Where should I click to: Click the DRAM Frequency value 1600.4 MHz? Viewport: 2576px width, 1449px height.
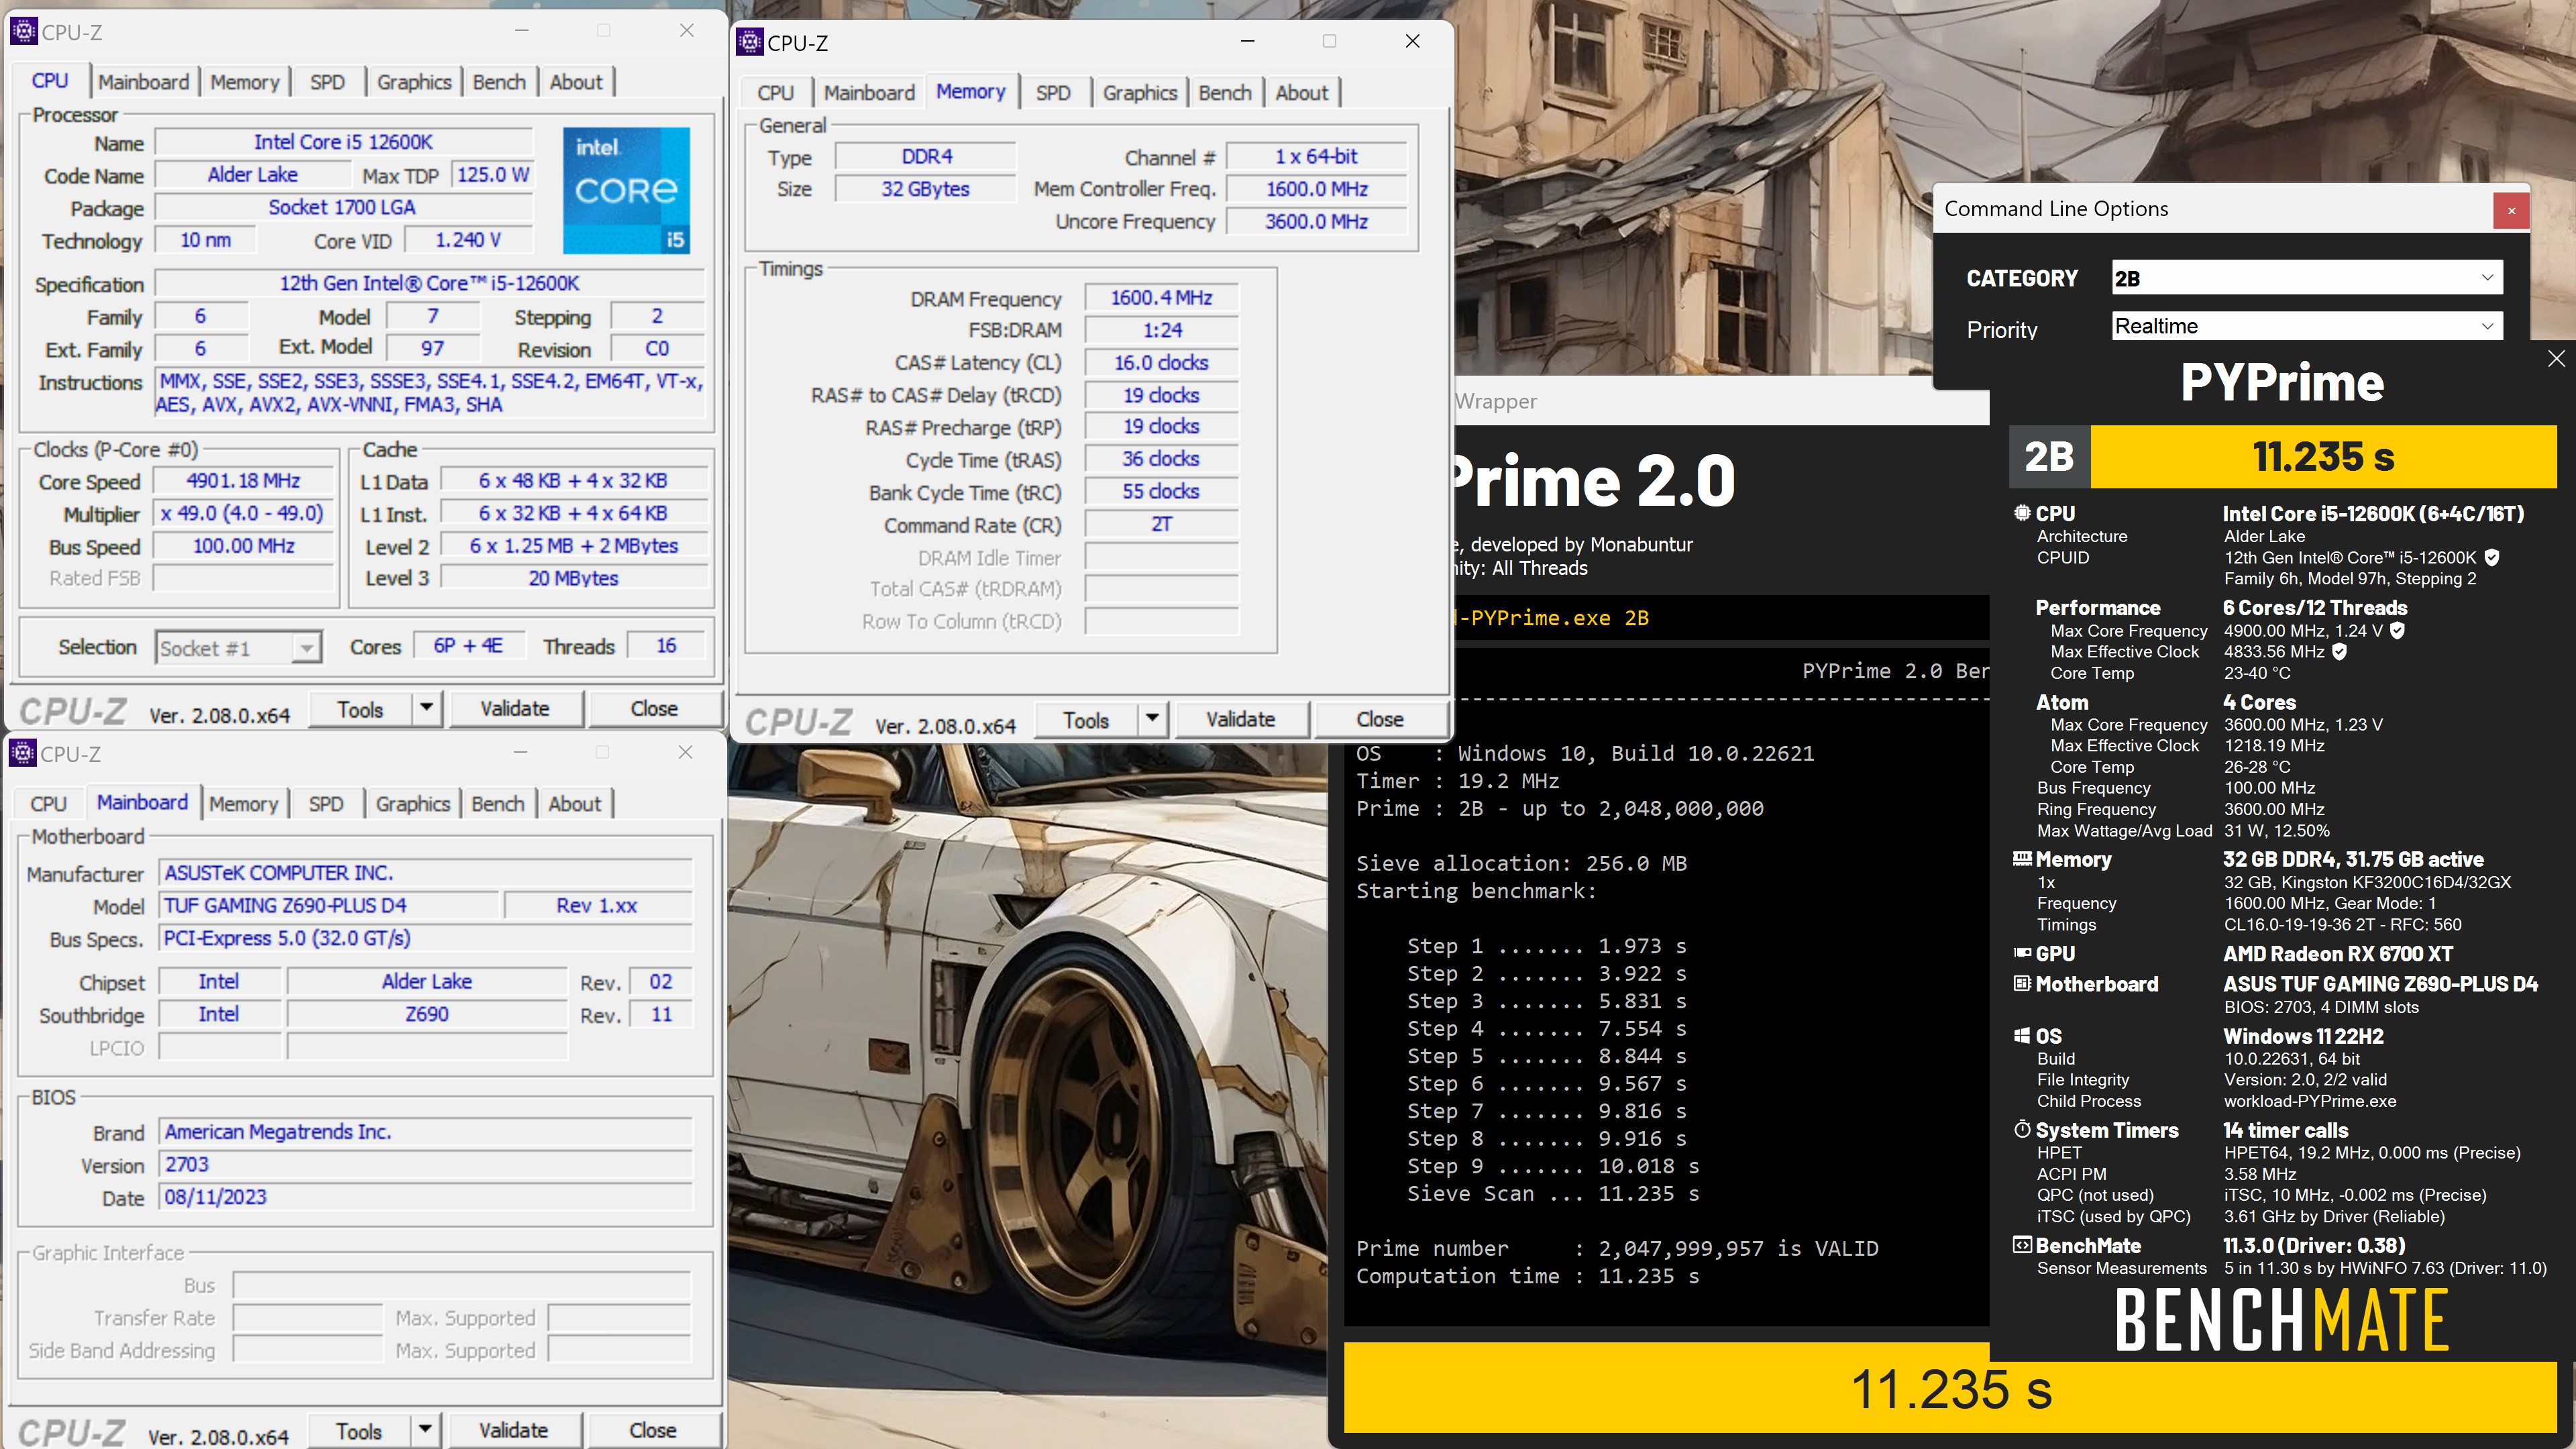click(1161, 298)
